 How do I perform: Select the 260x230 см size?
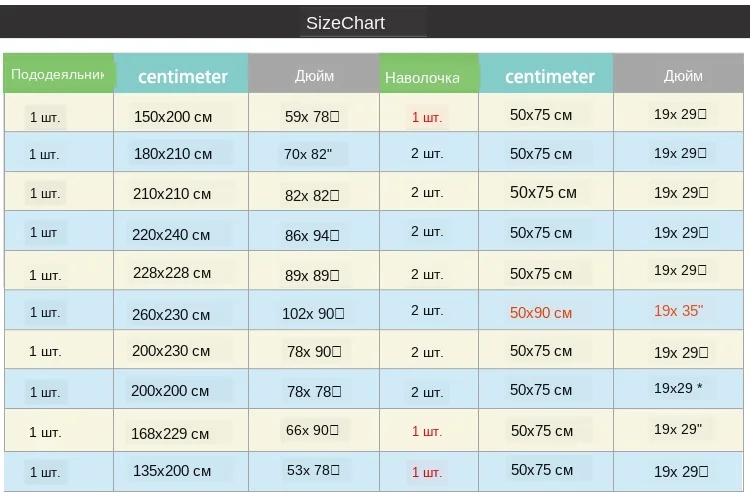(x=171, y=315)
